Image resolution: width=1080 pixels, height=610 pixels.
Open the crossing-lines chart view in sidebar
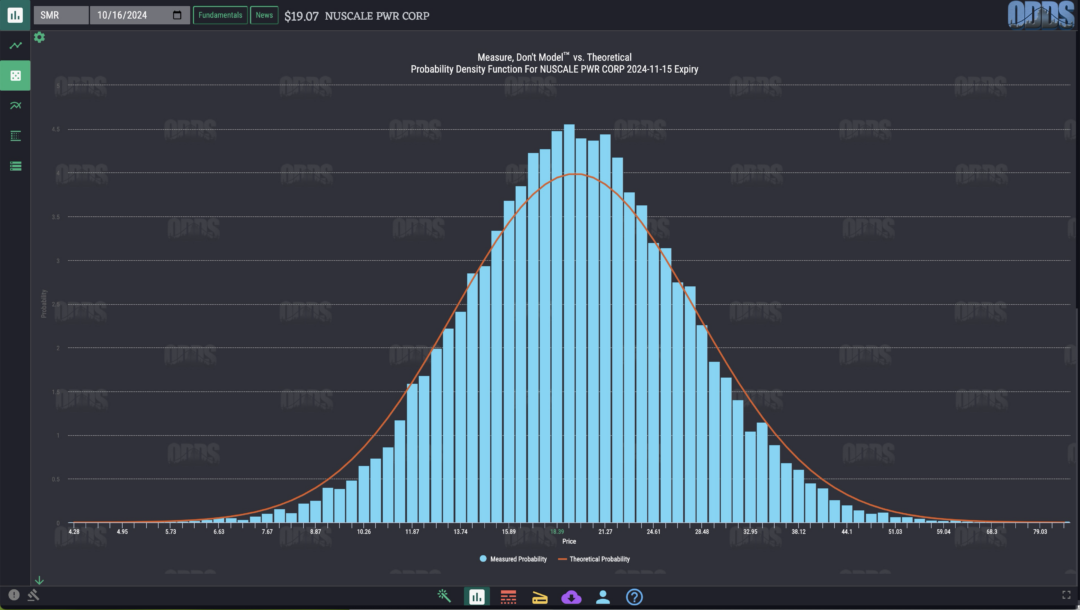click(14, 105)
